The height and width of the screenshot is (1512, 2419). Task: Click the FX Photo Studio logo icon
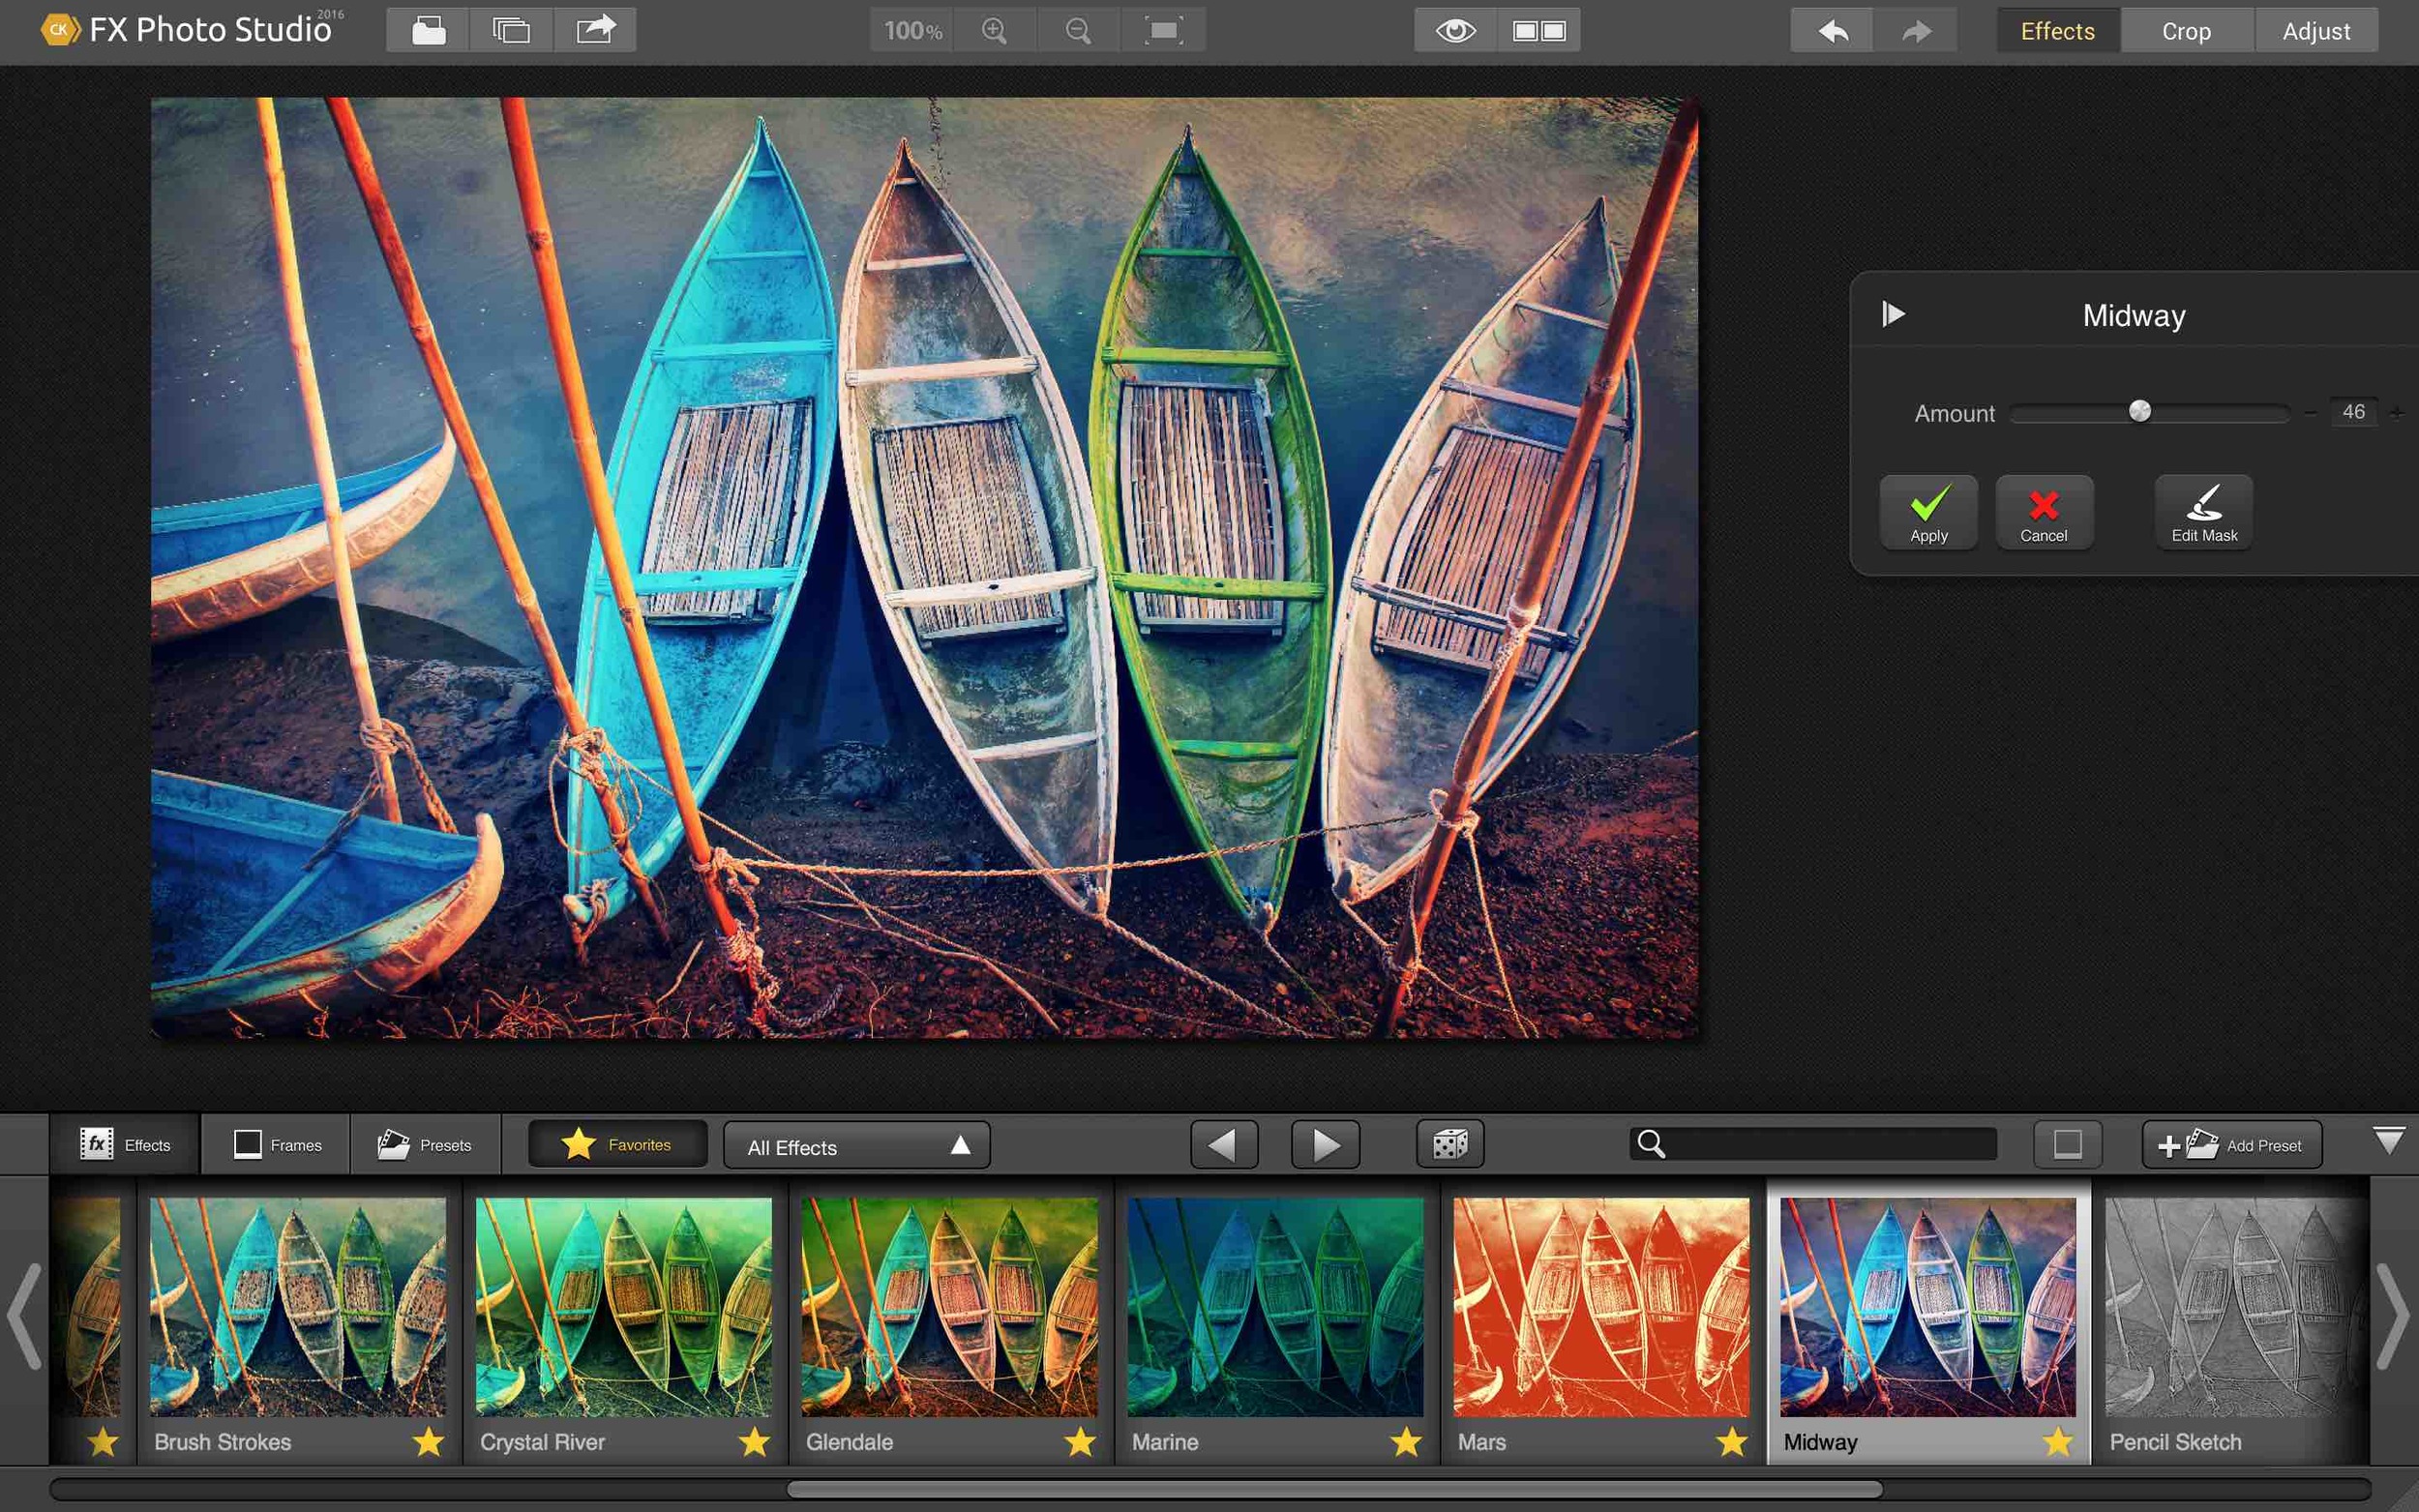click(60, 30)
